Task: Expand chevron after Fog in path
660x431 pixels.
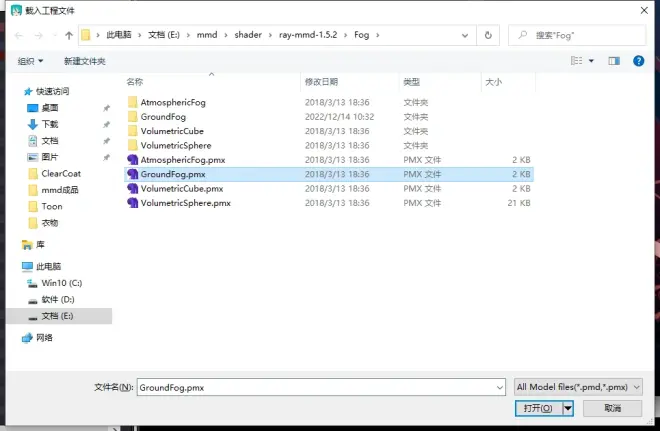Action: click(378, 35)
